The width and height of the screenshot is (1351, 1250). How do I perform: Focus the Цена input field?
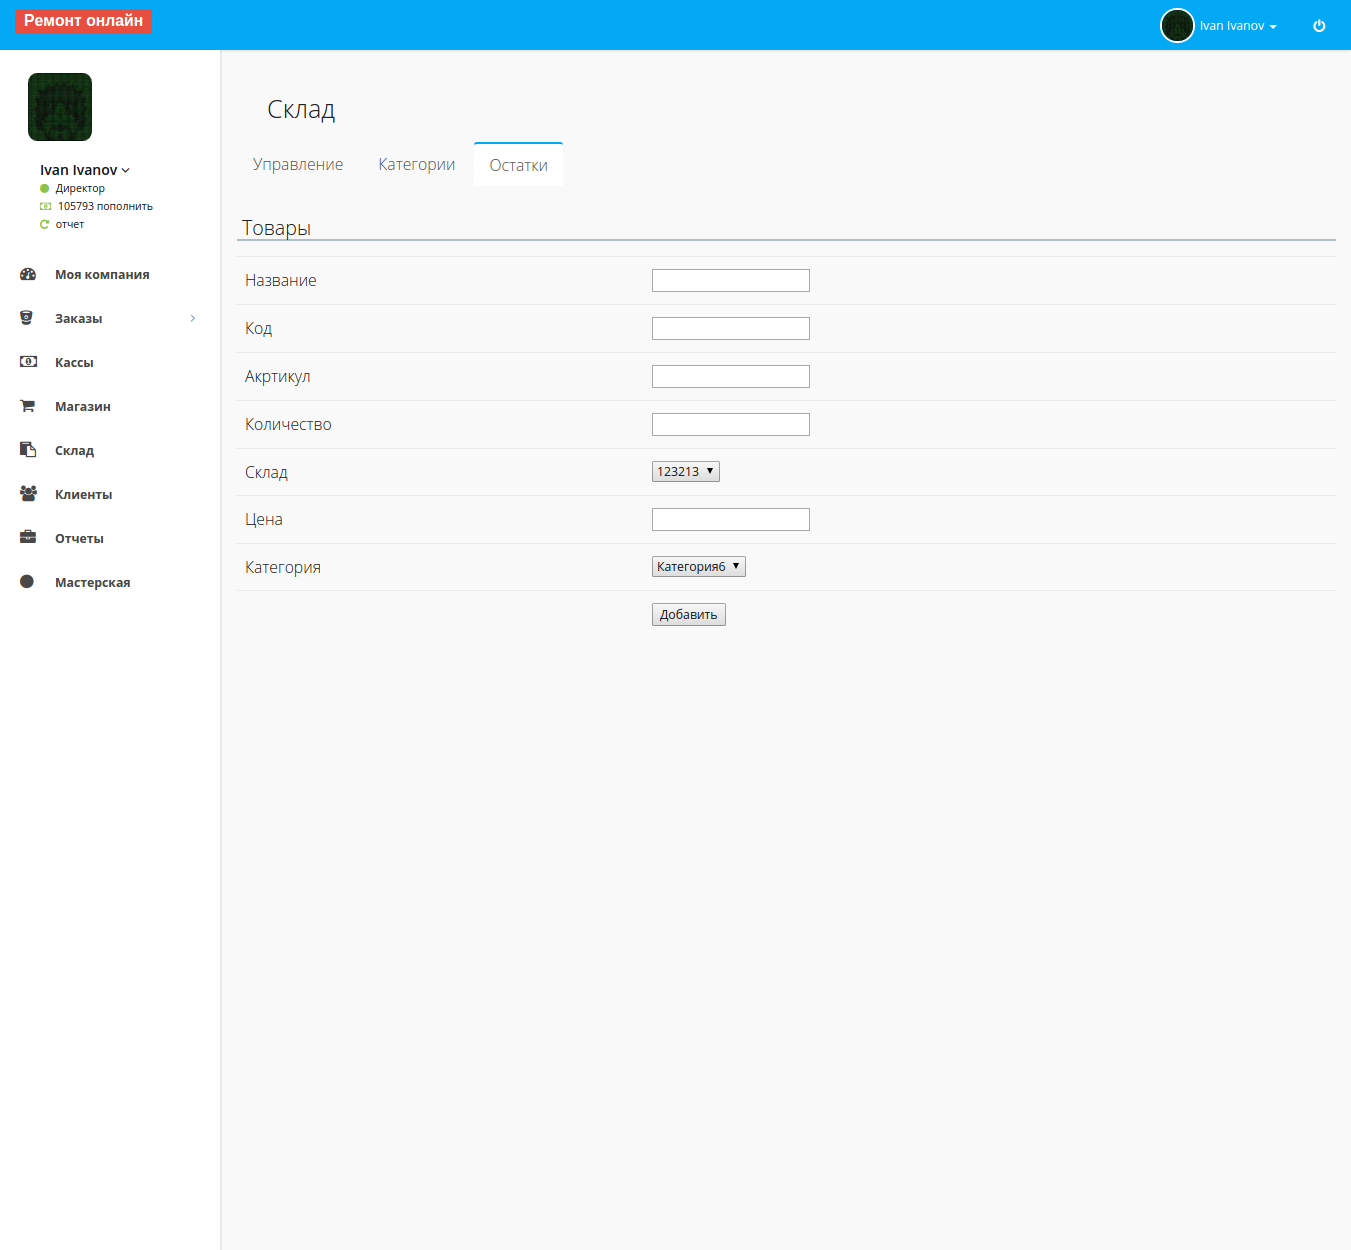[731, 520]
